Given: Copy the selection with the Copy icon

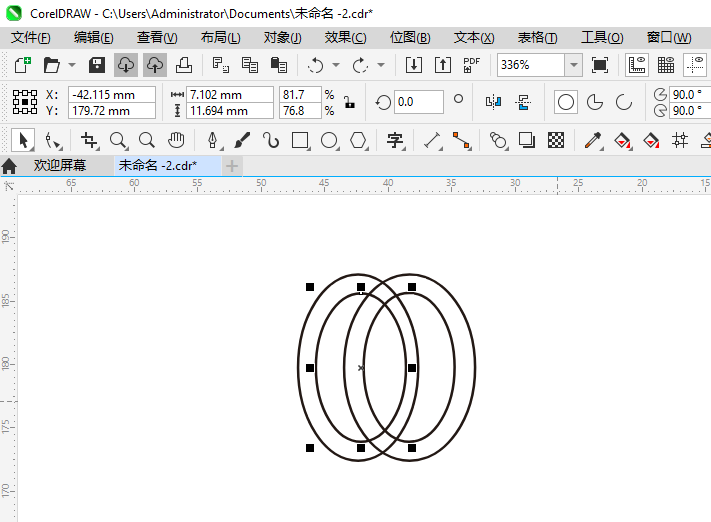Looking at the screenshot, I should coord(249,65).
